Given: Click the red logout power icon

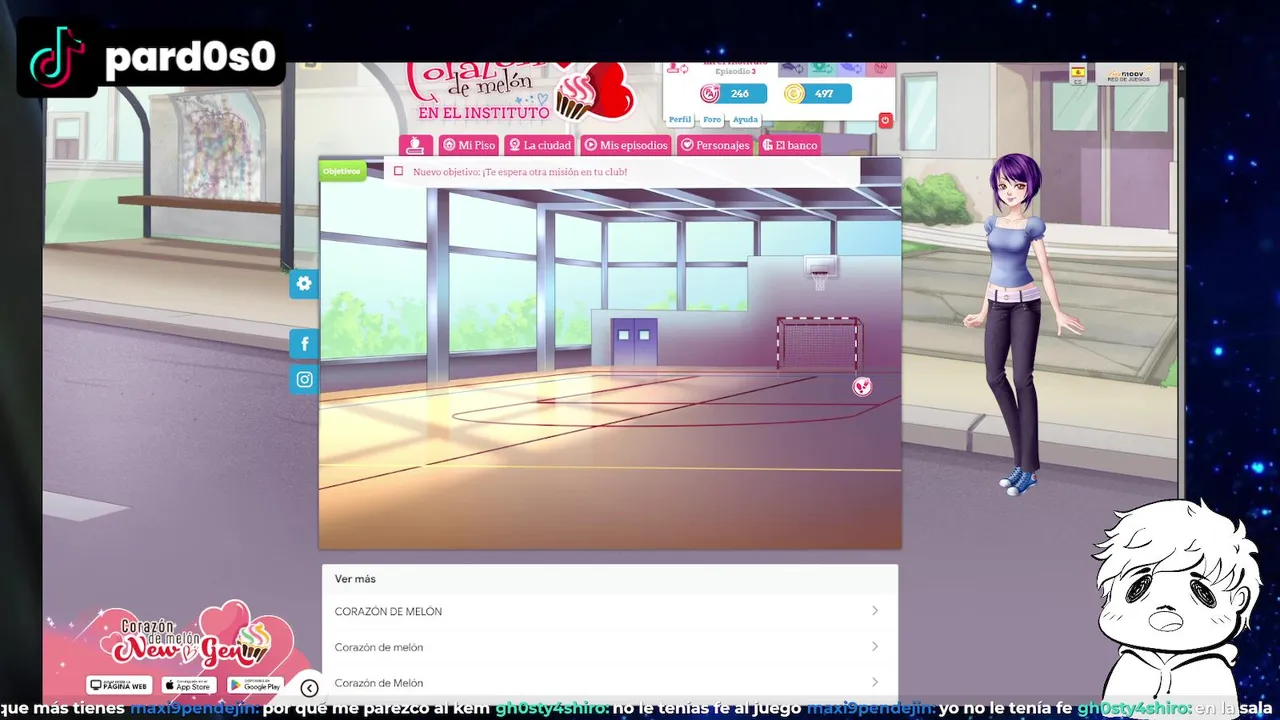Looking at the screenshot, I should (x=885, y=120).
